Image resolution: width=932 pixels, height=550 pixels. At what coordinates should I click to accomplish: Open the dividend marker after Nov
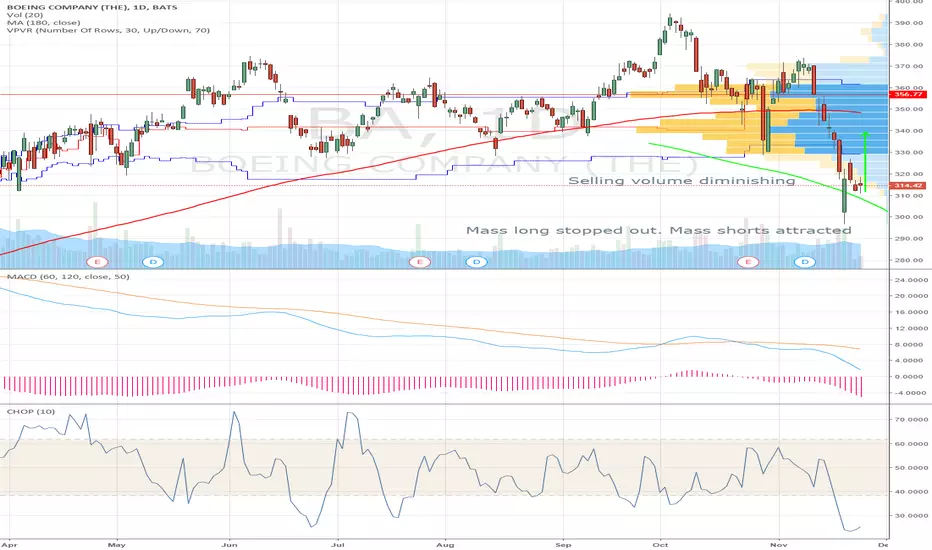pyautogui.click(x=805, y=262)
